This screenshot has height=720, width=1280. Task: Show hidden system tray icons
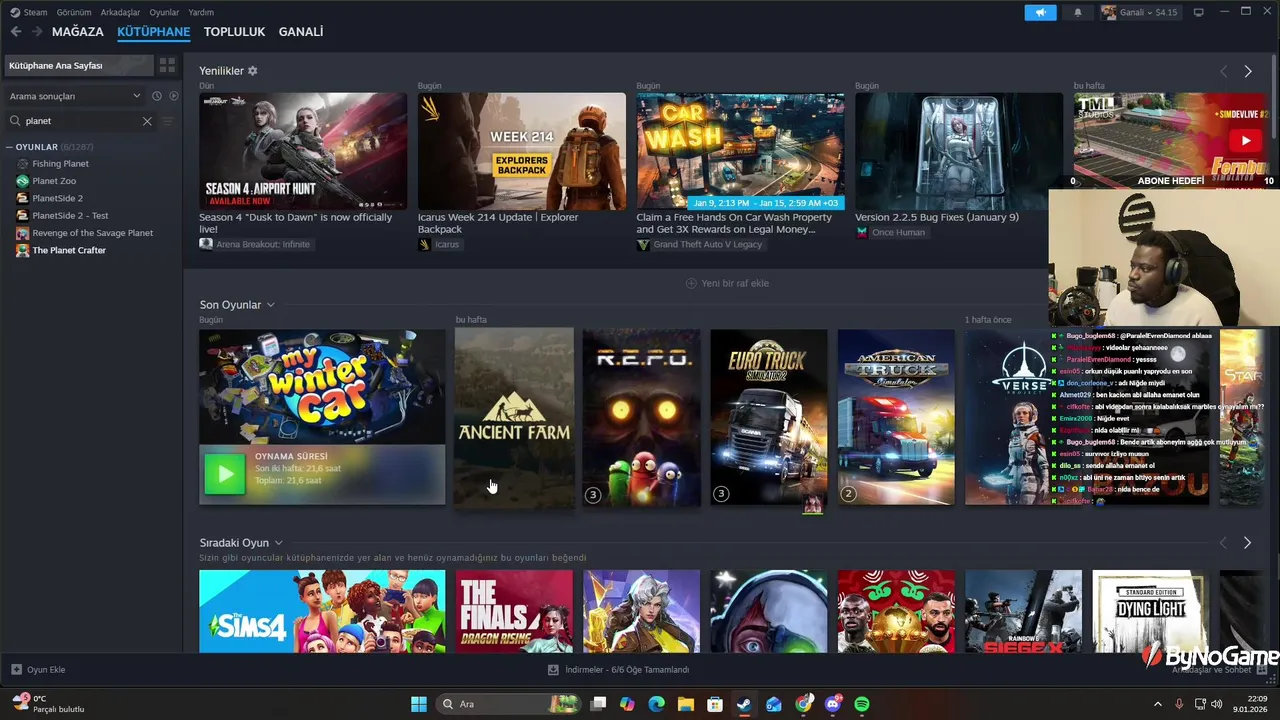(x=1159, y=704)
